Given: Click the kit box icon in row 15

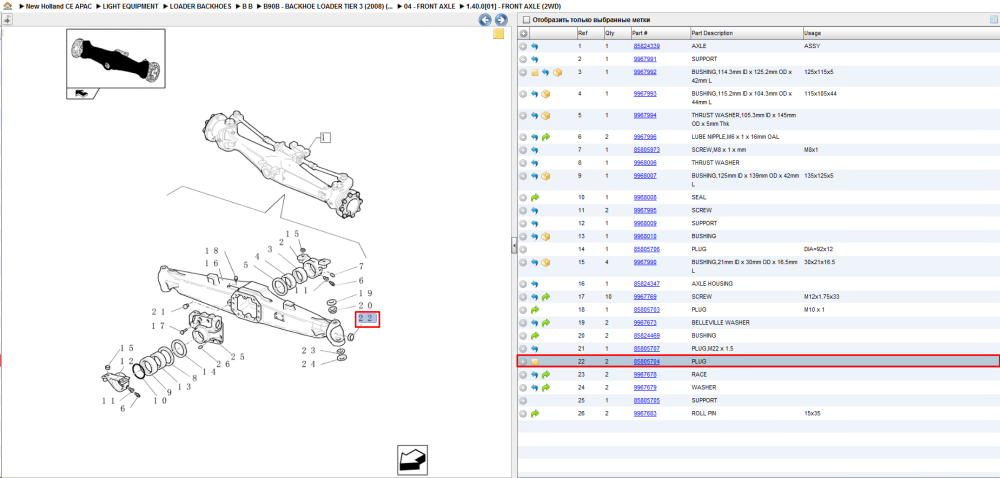Looking at the screenshot, I should (546, 263).
